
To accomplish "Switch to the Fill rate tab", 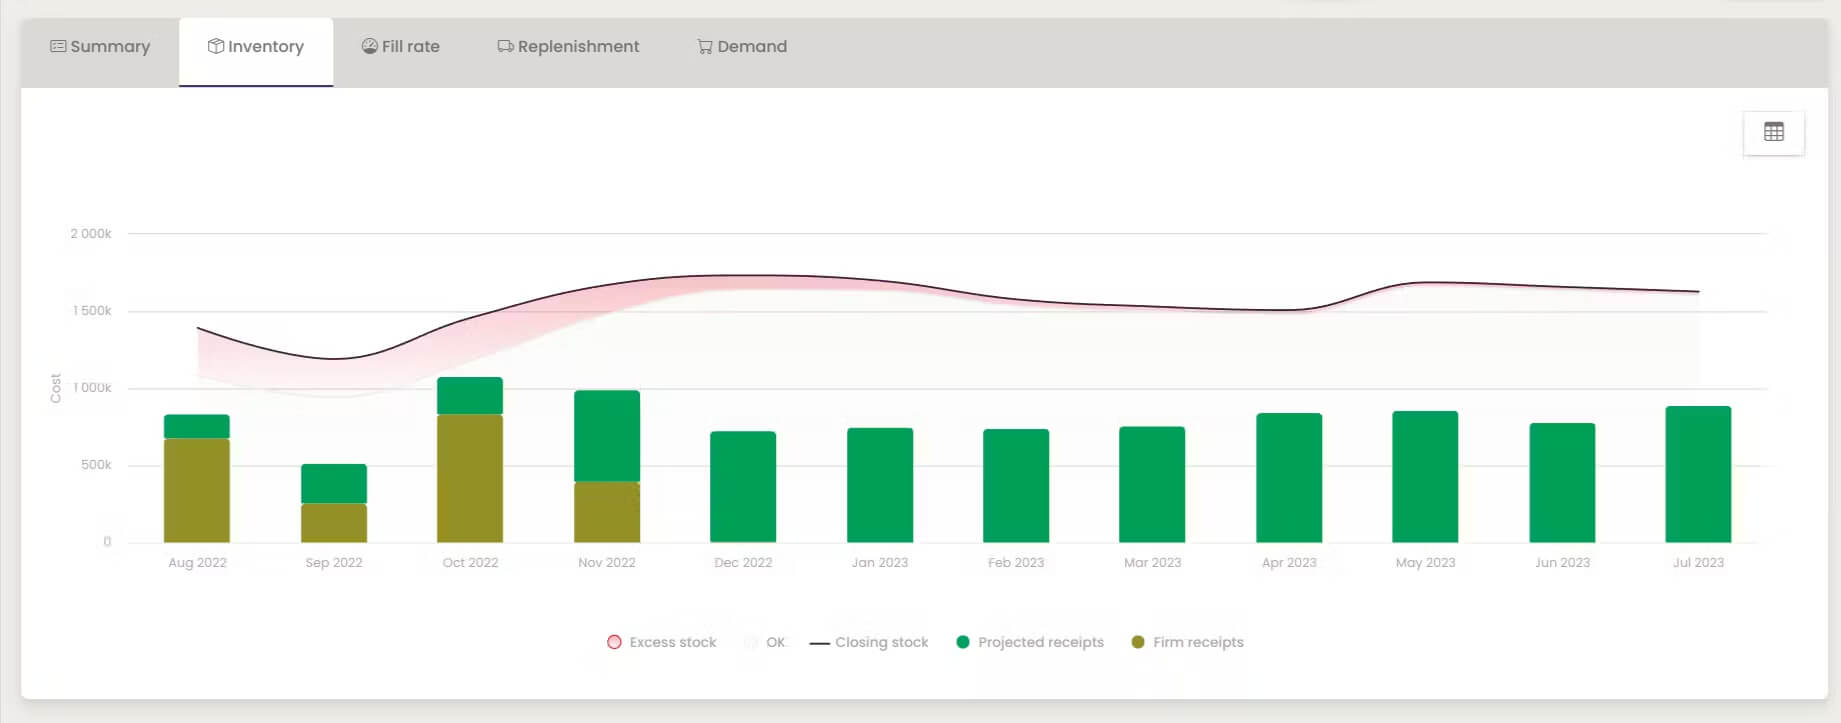I will [400, 46].
